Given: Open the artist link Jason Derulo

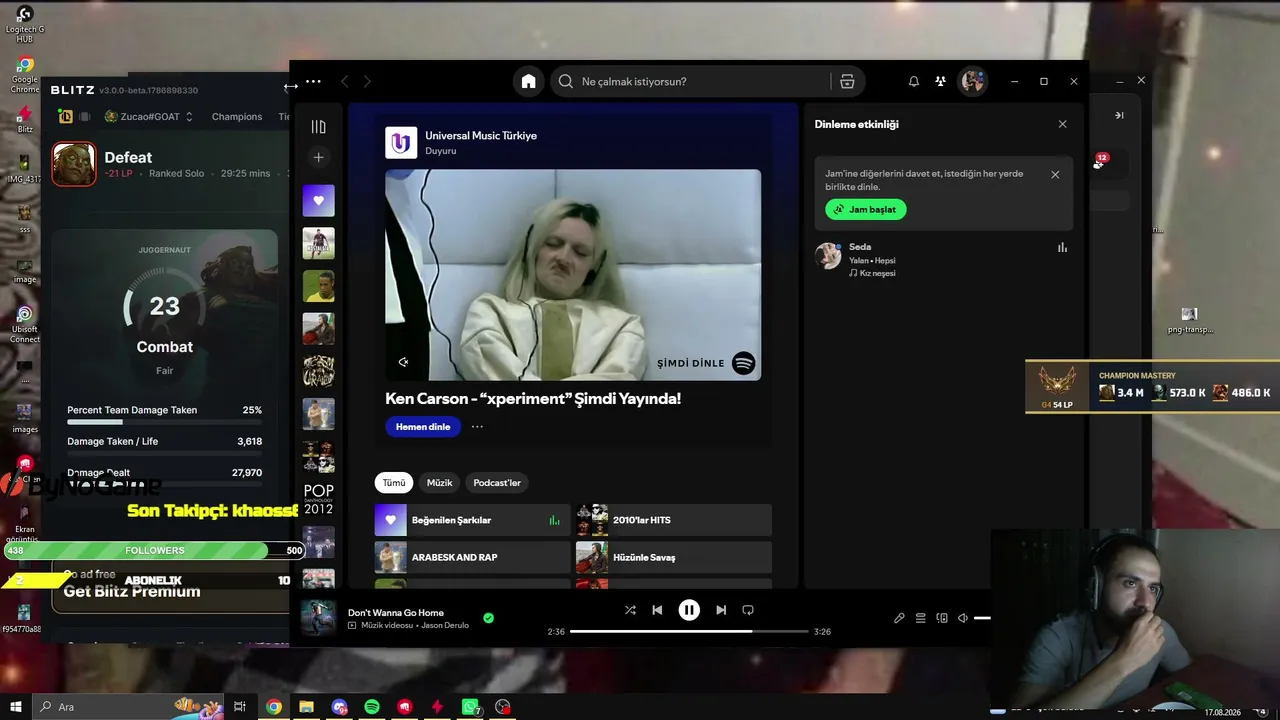Looking at the screenshot, I should pos(445,626).
